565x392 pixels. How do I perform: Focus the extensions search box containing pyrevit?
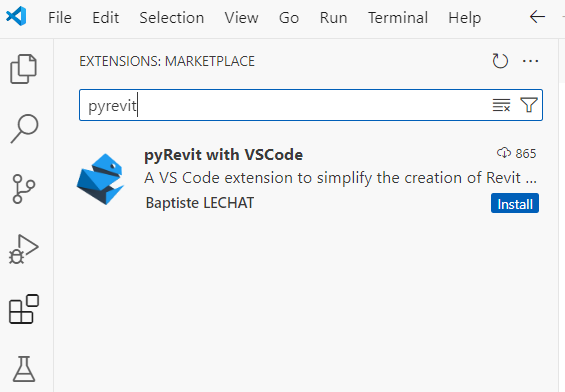(x=311, y=105)
